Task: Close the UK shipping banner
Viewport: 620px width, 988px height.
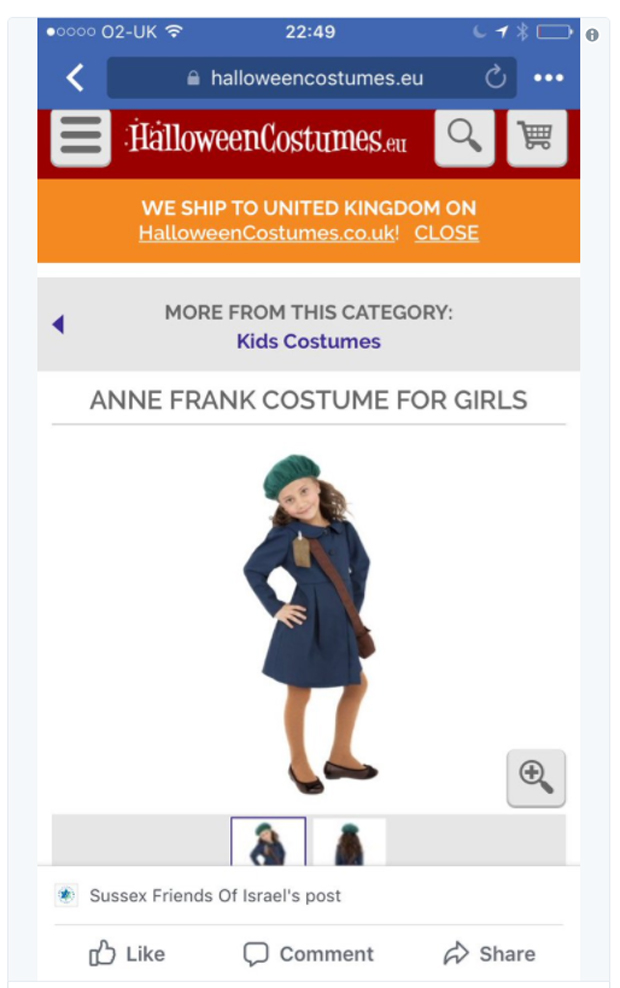Action: click(446, 233)
